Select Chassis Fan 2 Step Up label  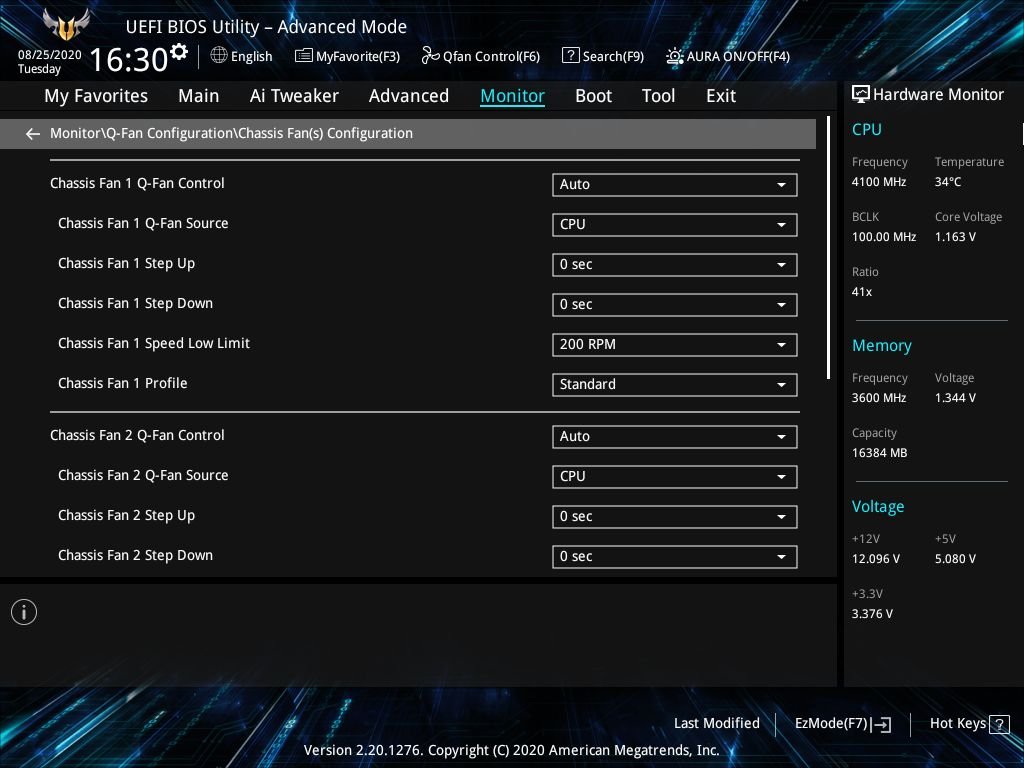point(126,516)
